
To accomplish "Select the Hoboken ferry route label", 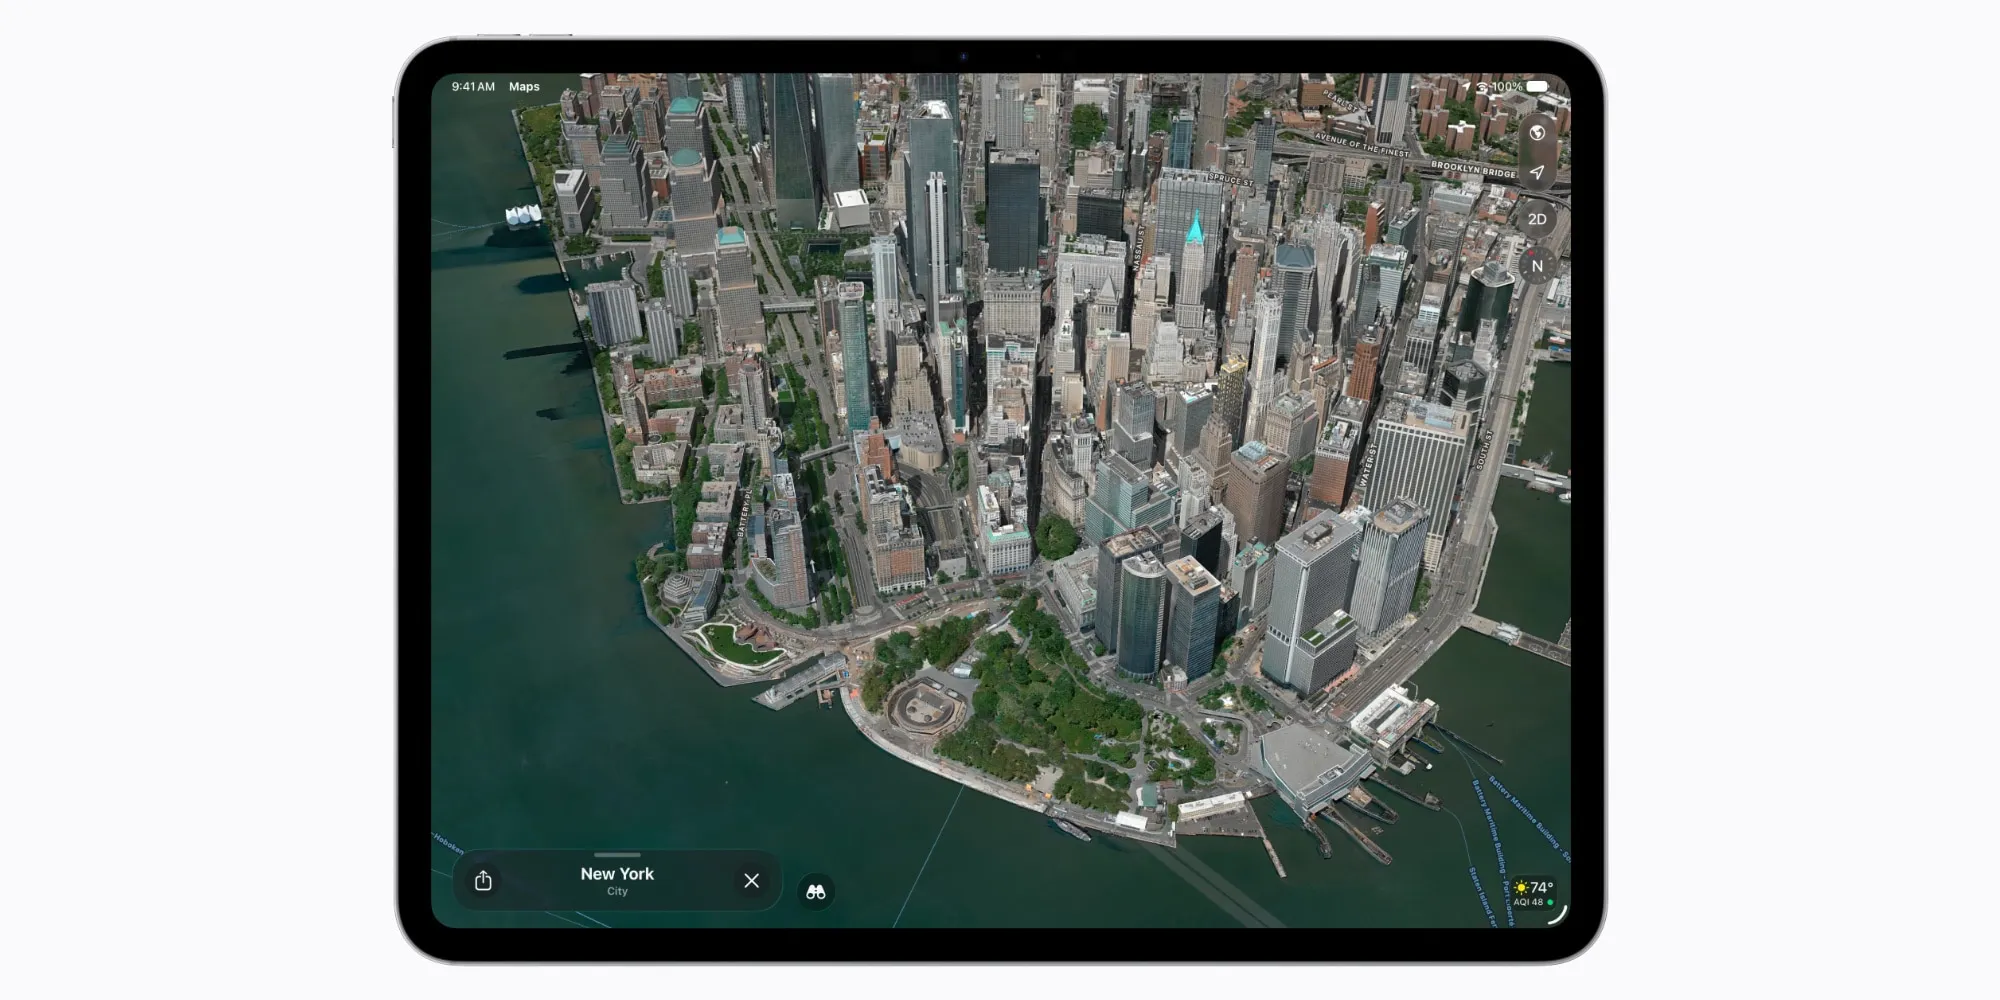I will (x=448, y=843).
